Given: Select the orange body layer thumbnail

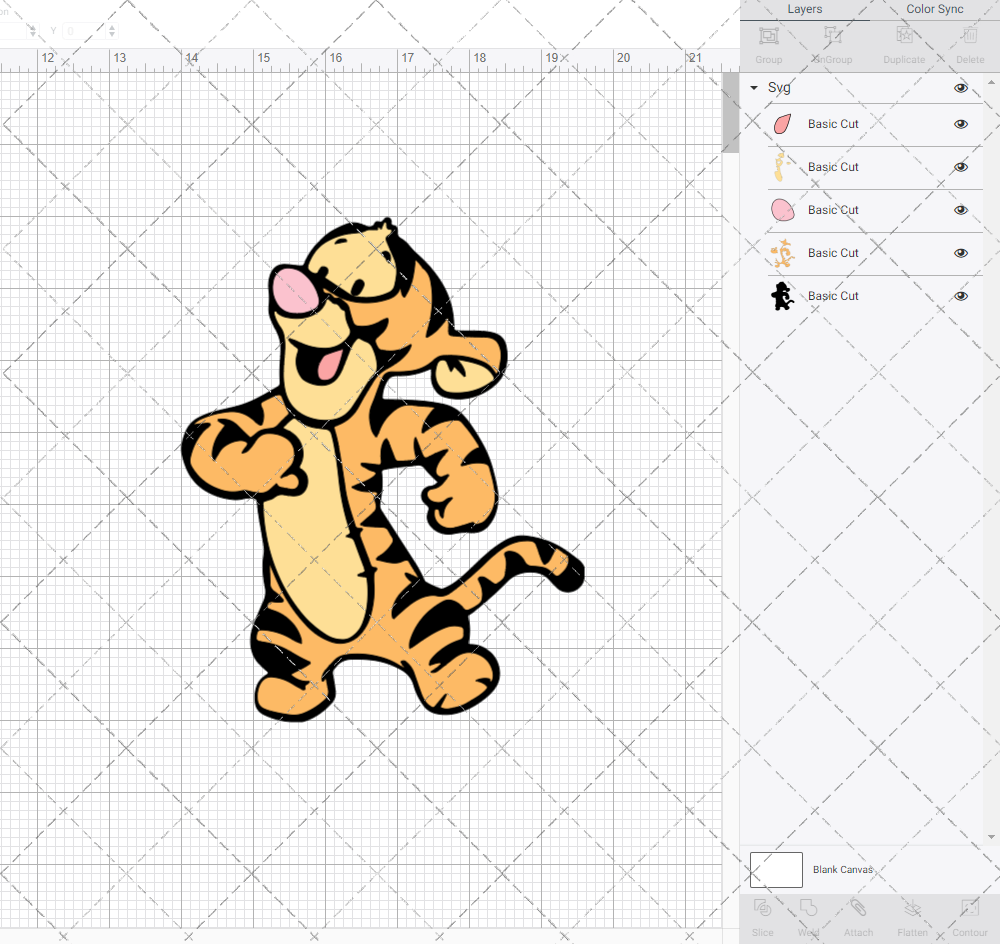Looking at the screenshot, I should [x=783, y=253].
